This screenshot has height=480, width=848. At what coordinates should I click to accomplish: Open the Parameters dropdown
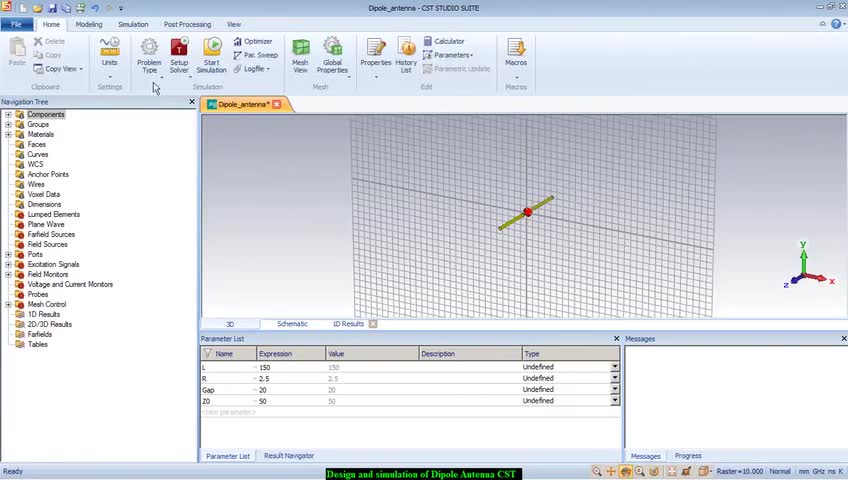click(448, 55)
